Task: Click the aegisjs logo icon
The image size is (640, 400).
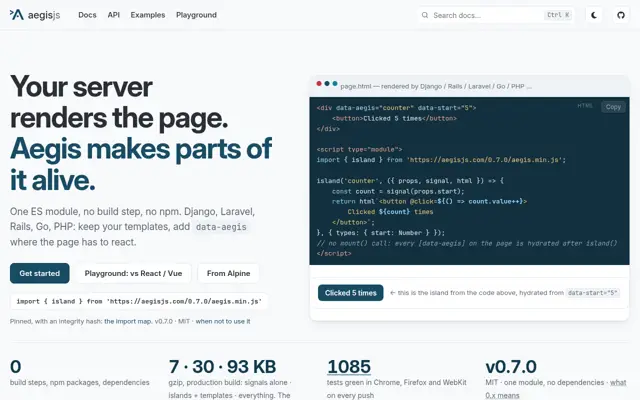Action: [17, 15]
